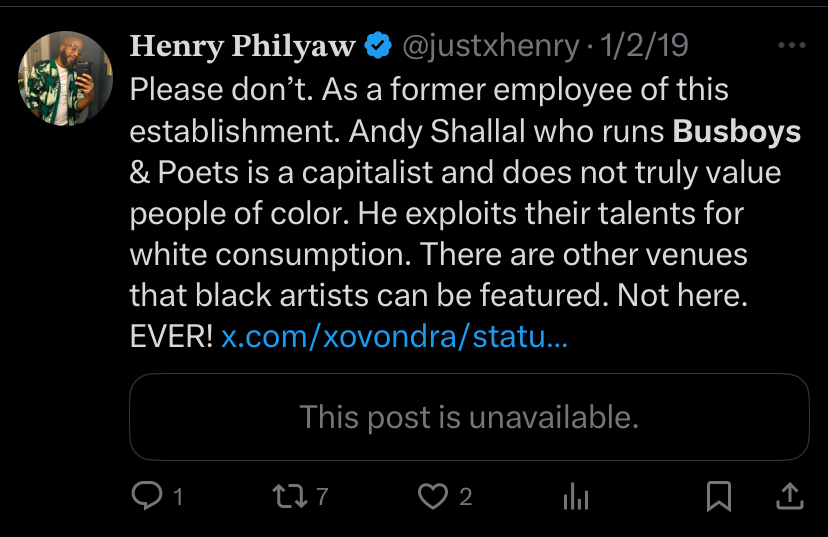This screenshot has height=537, width=828.
Task: Open the share arrow icon
Action: click(789, 496)
